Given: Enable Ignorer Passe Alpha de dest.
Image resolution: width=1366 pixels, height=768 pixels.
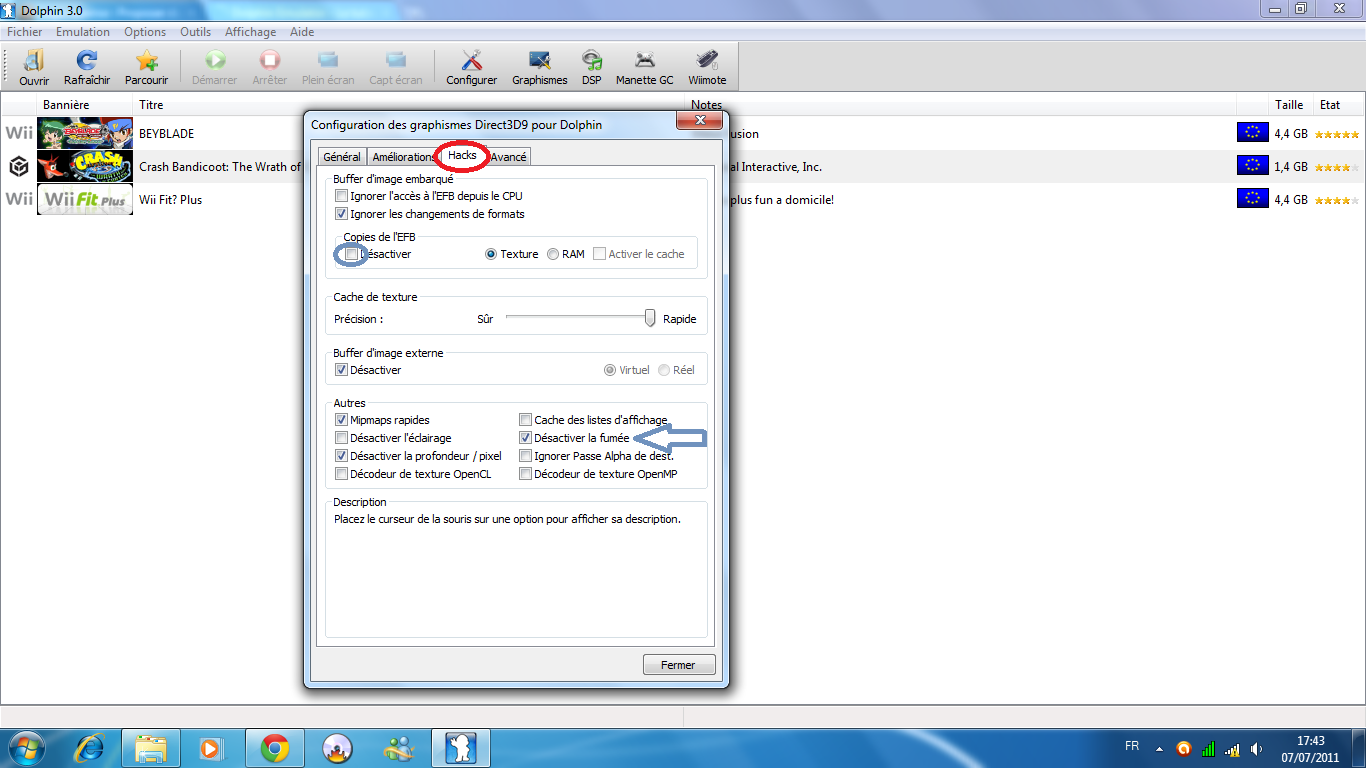Looking at the screenshot, I should tap(526, 456).
